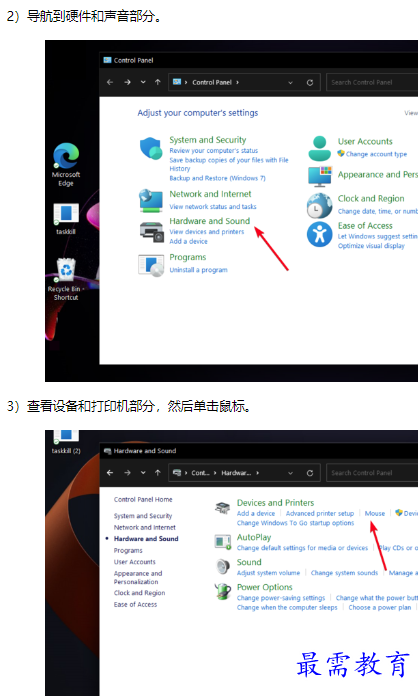Click the User Accounts person icon
Image resolution: width=418 pixels, height=696 pixels.
click(x=319, y=148)
